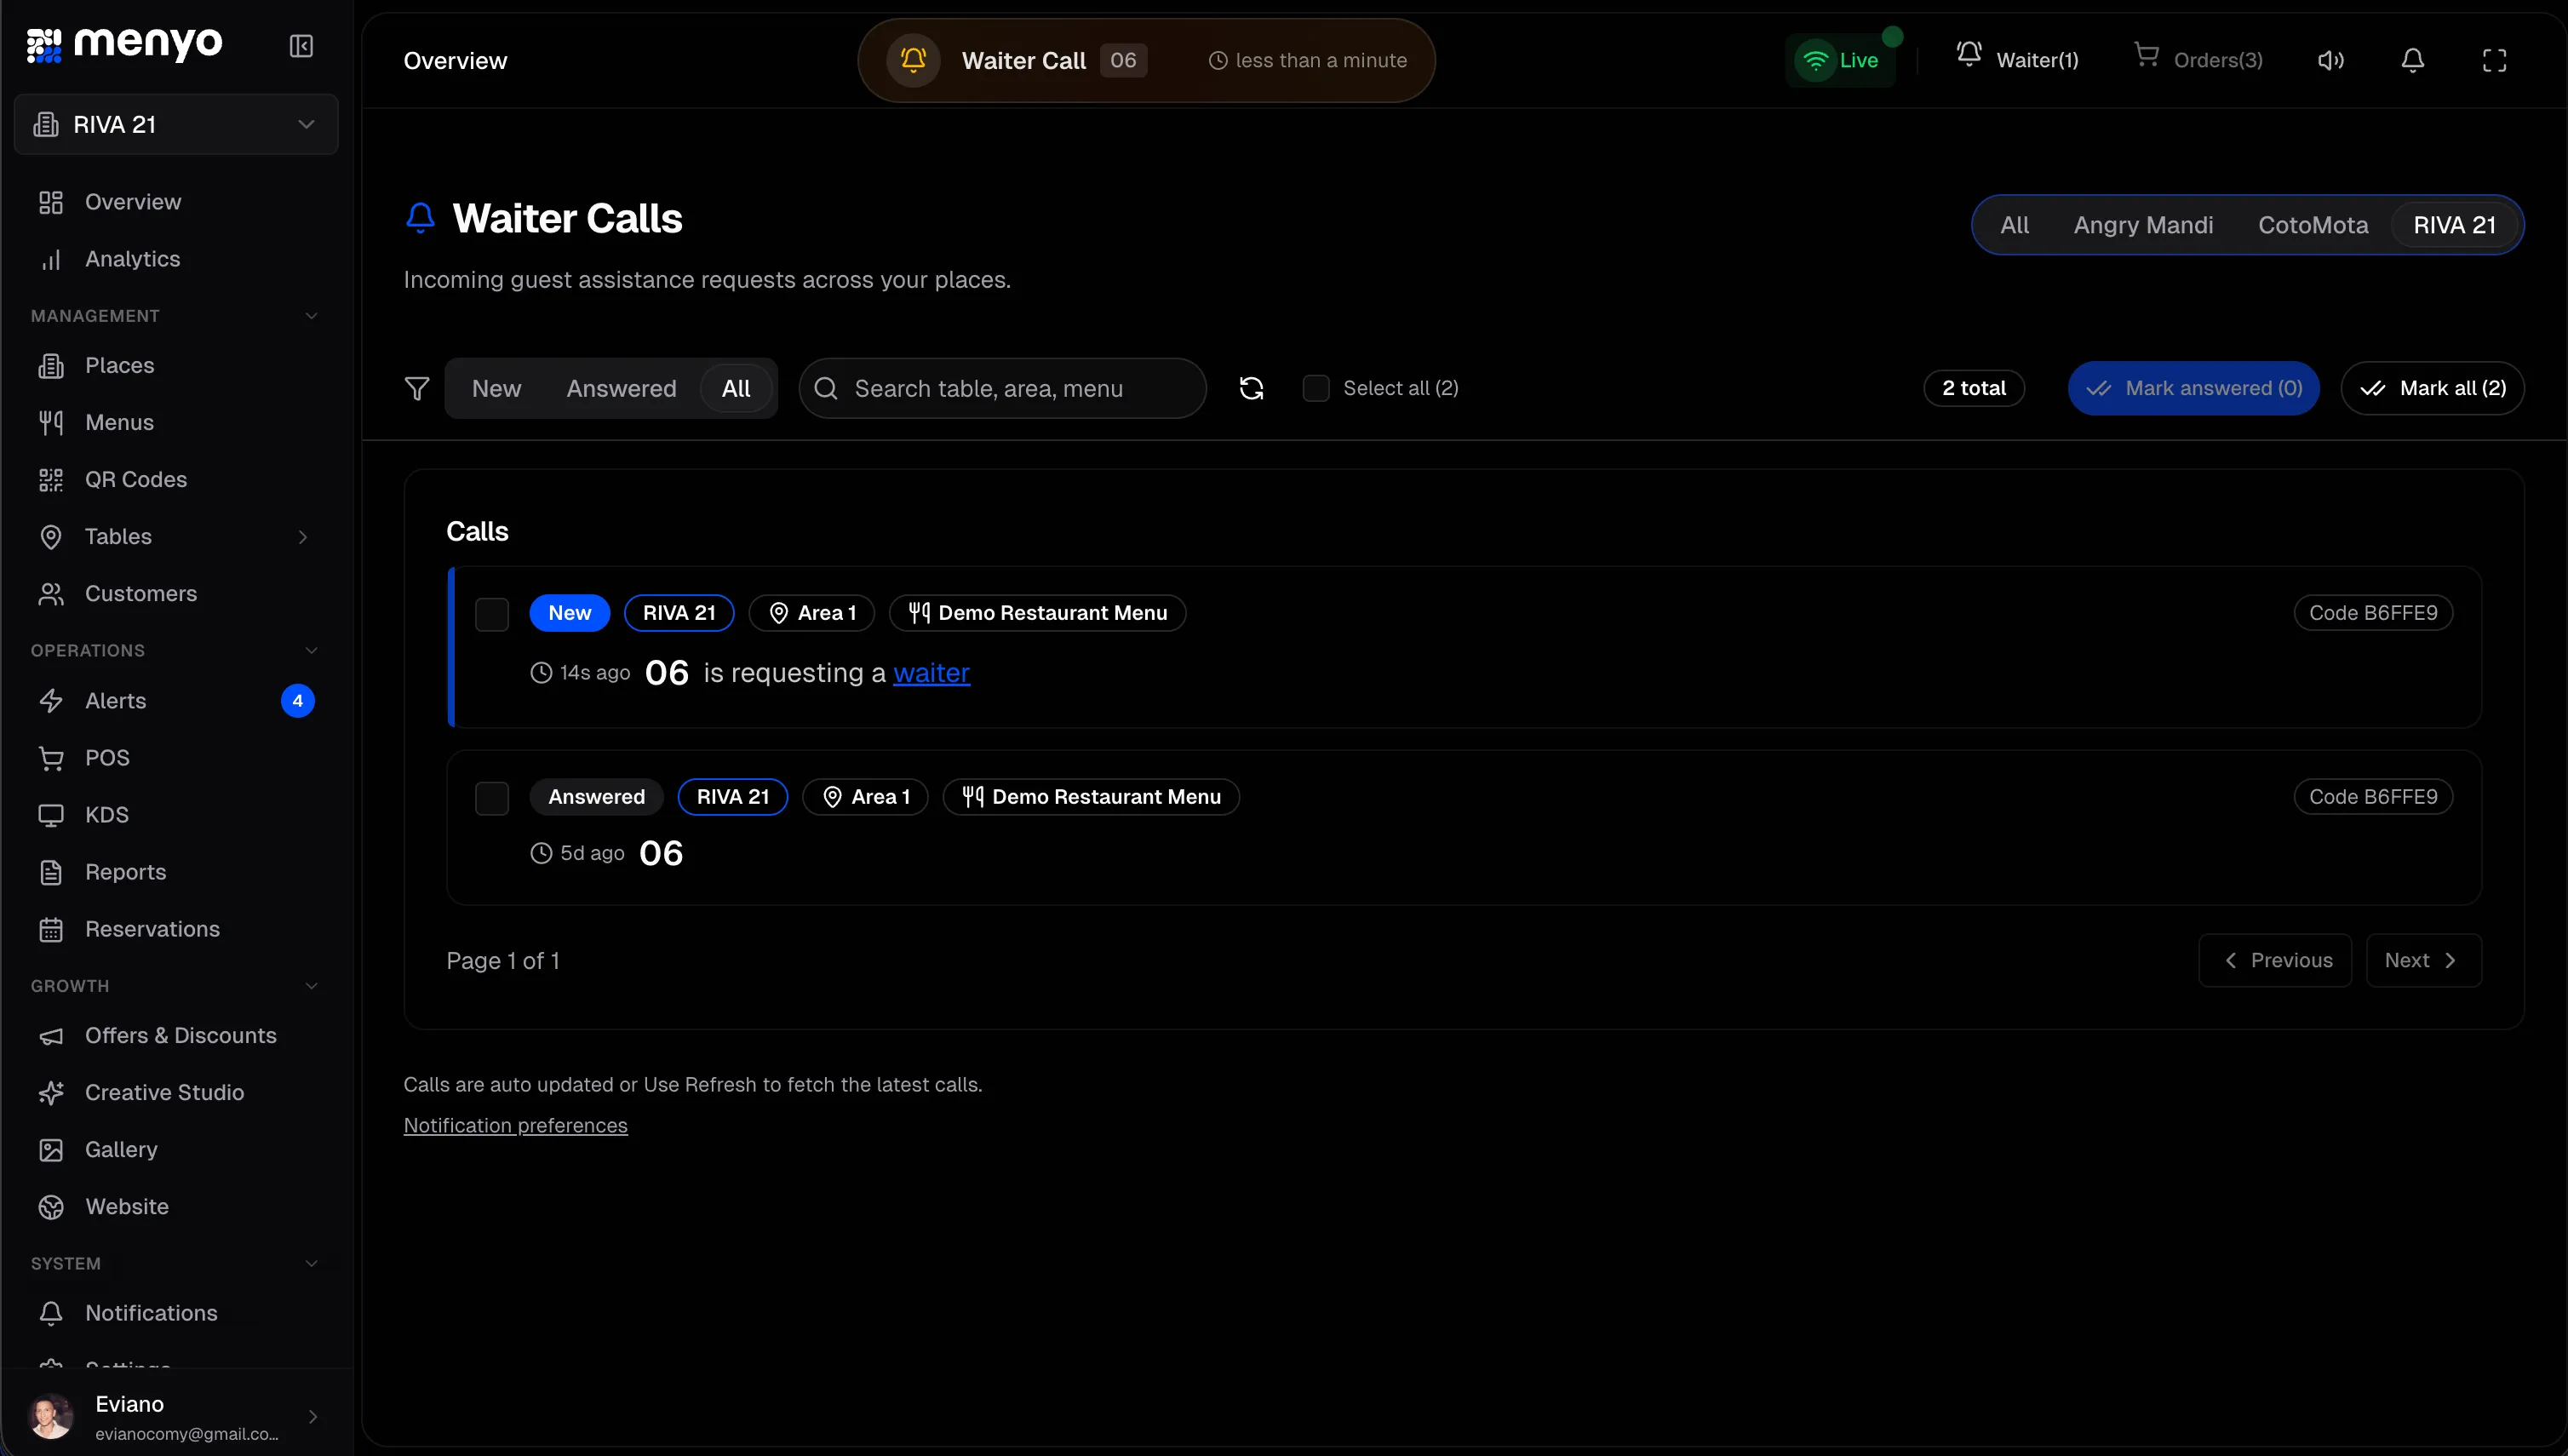The width and height of the screenshot is (2568, 1456).
Task: Open the RIVA 21 place selector dropdown
Action: pyautogui.click(x=176, y=124)
